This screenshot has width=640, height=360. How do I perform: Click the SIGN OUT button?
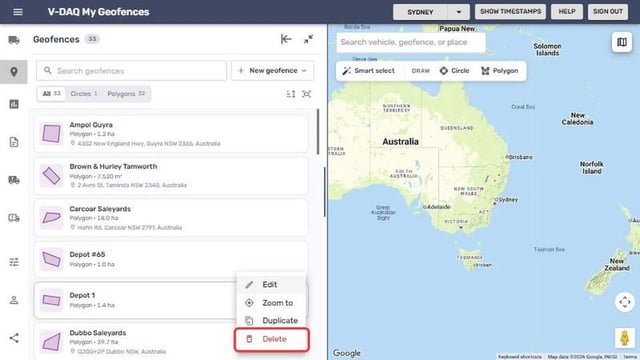pos(608,12)
